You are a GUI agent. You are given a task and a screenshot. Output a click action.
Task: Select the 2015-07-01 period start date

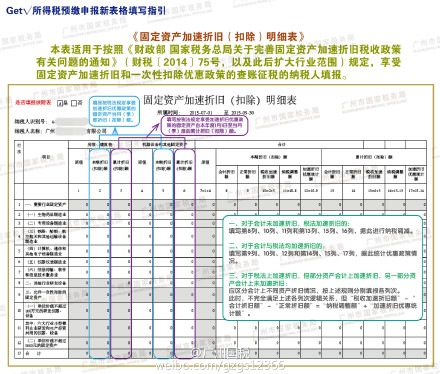click(201, 113)
